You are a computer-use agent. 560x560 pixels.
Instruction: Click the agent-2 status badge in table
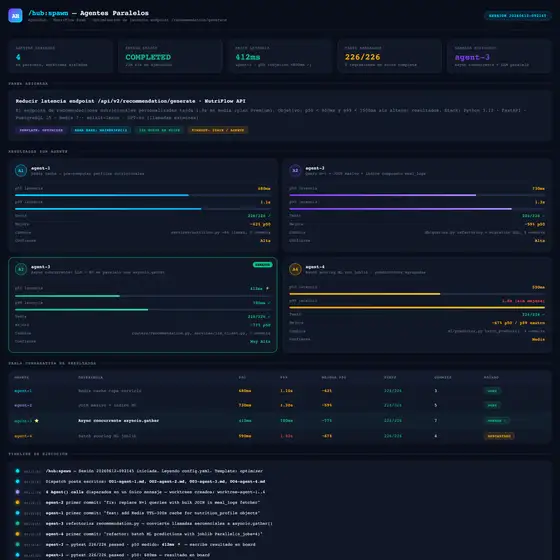click(492, 405)
